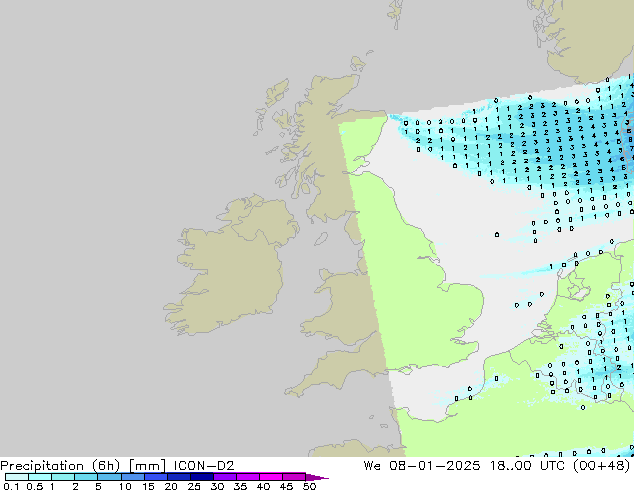
Task: Click the 1–2 mm legend color swatch
Action: point(63,477)
